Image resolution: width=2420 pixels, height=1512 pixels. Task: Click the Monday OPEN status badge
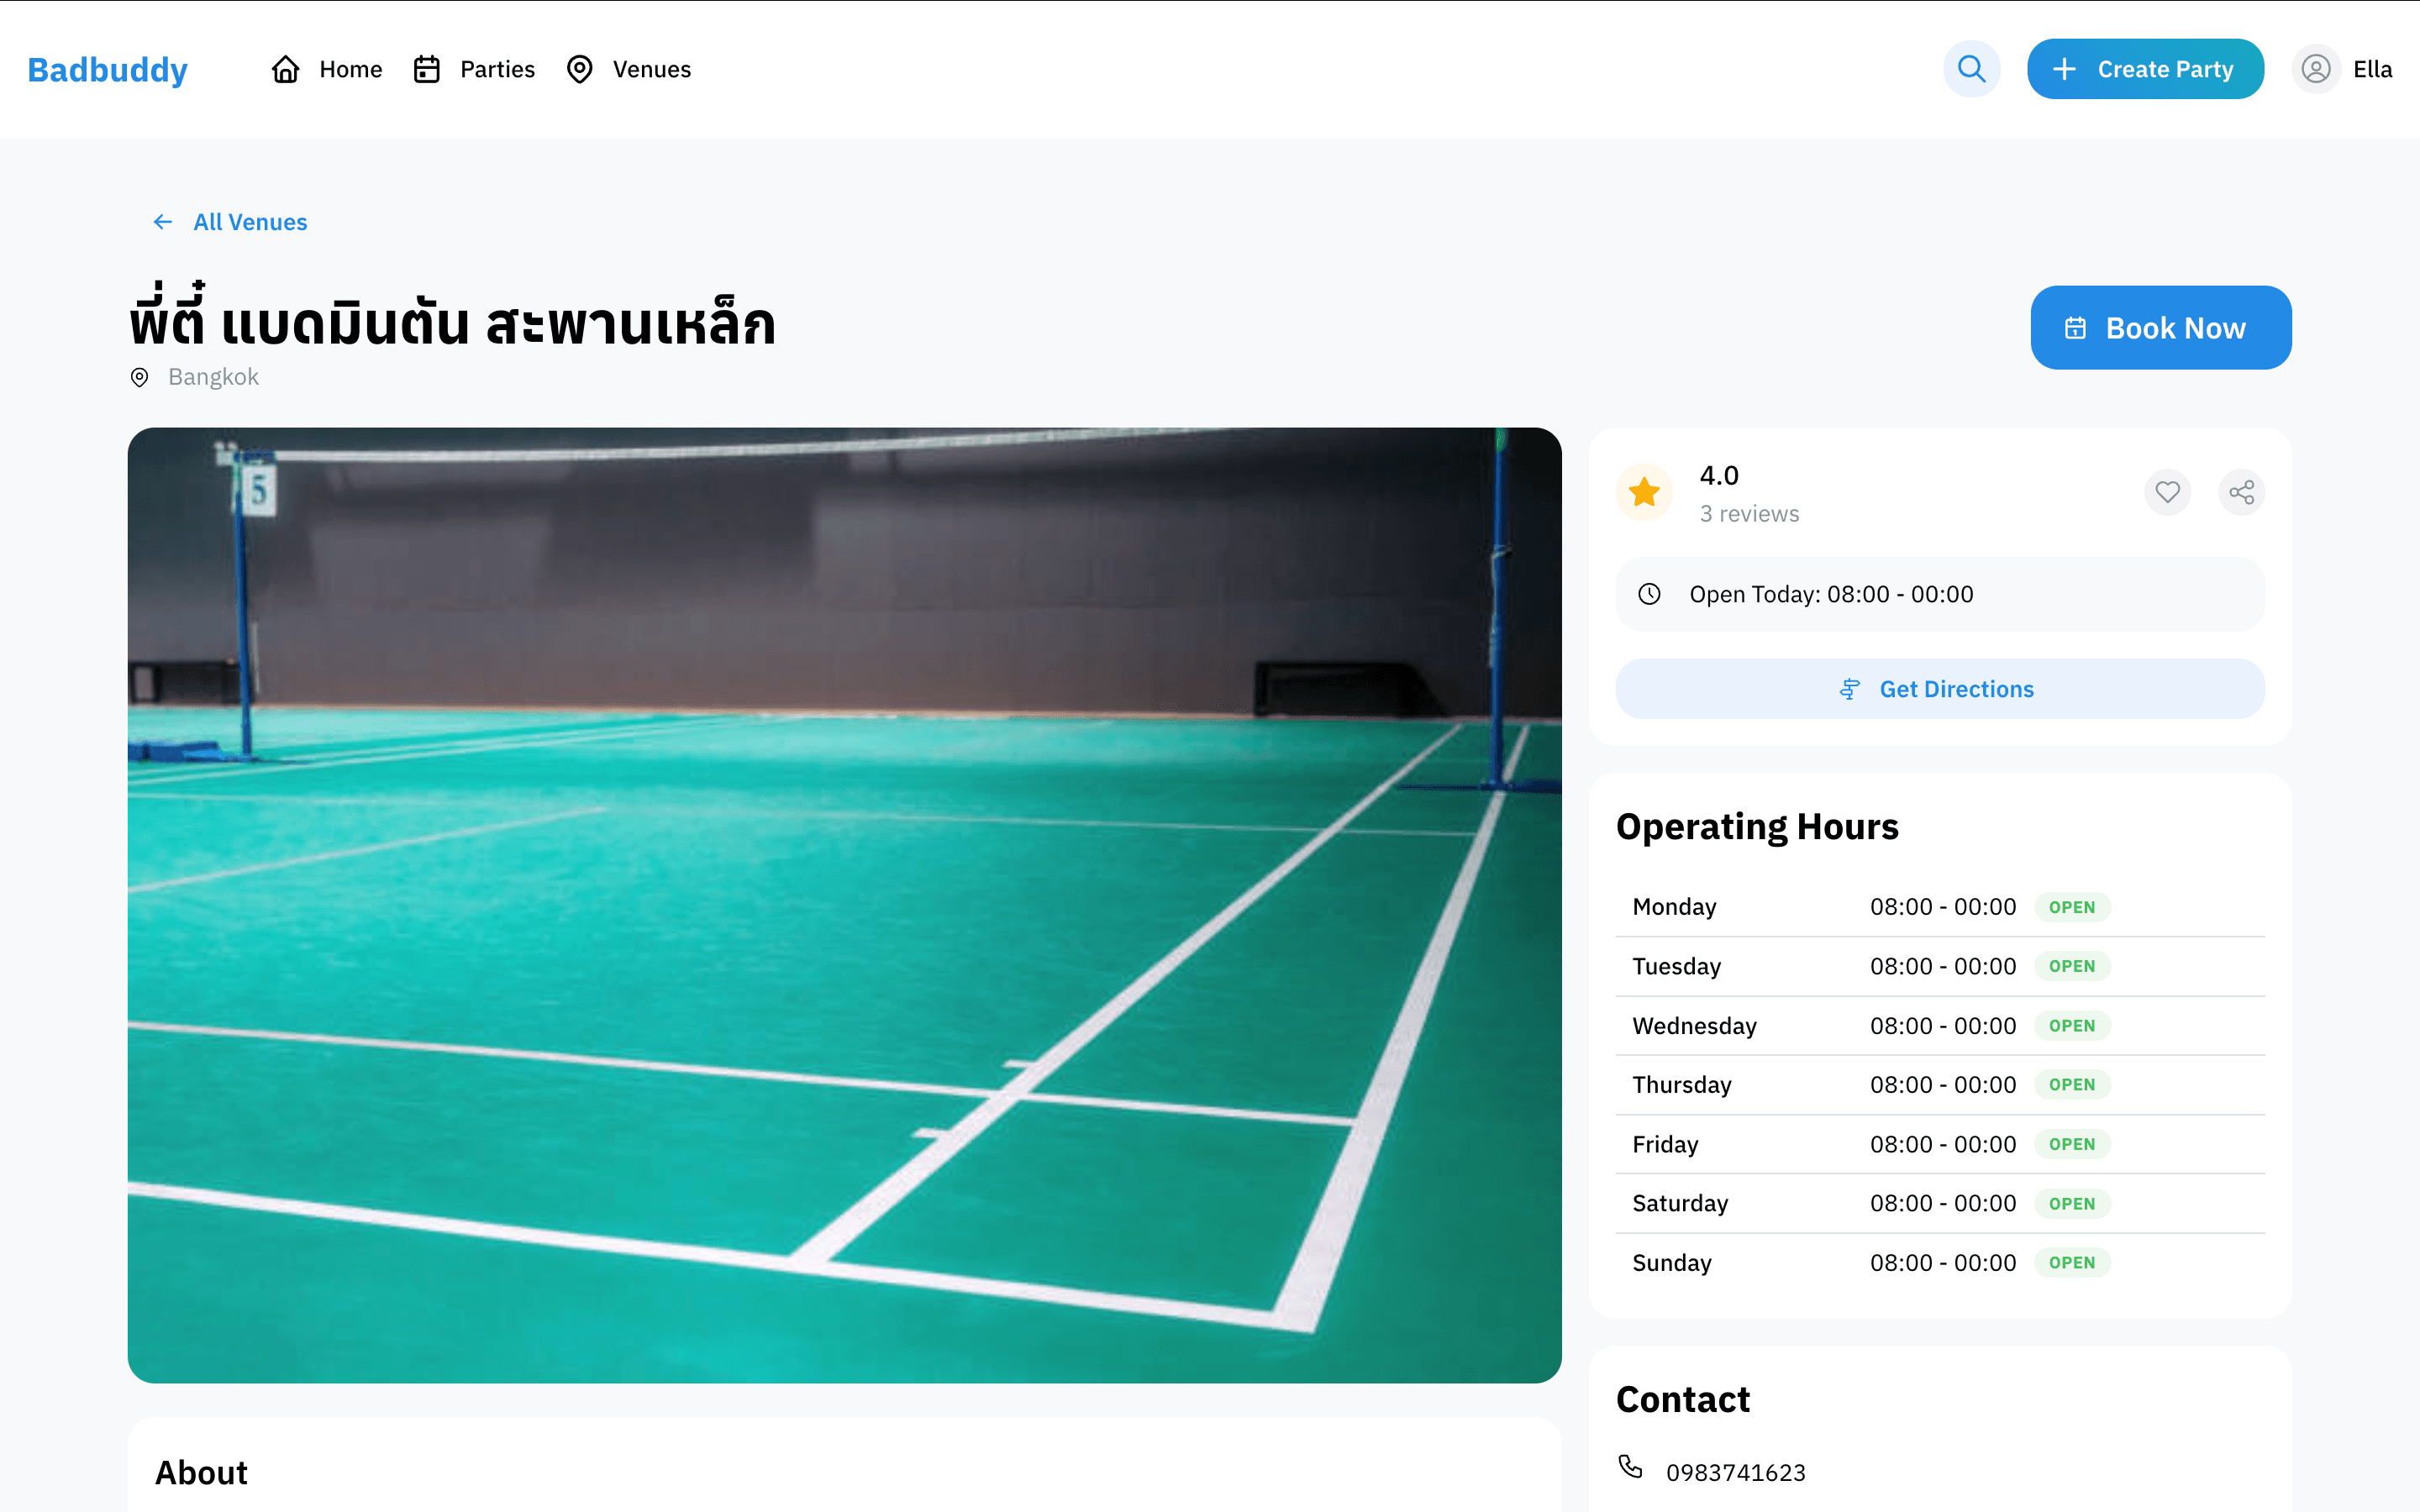tap(2071, 907)
